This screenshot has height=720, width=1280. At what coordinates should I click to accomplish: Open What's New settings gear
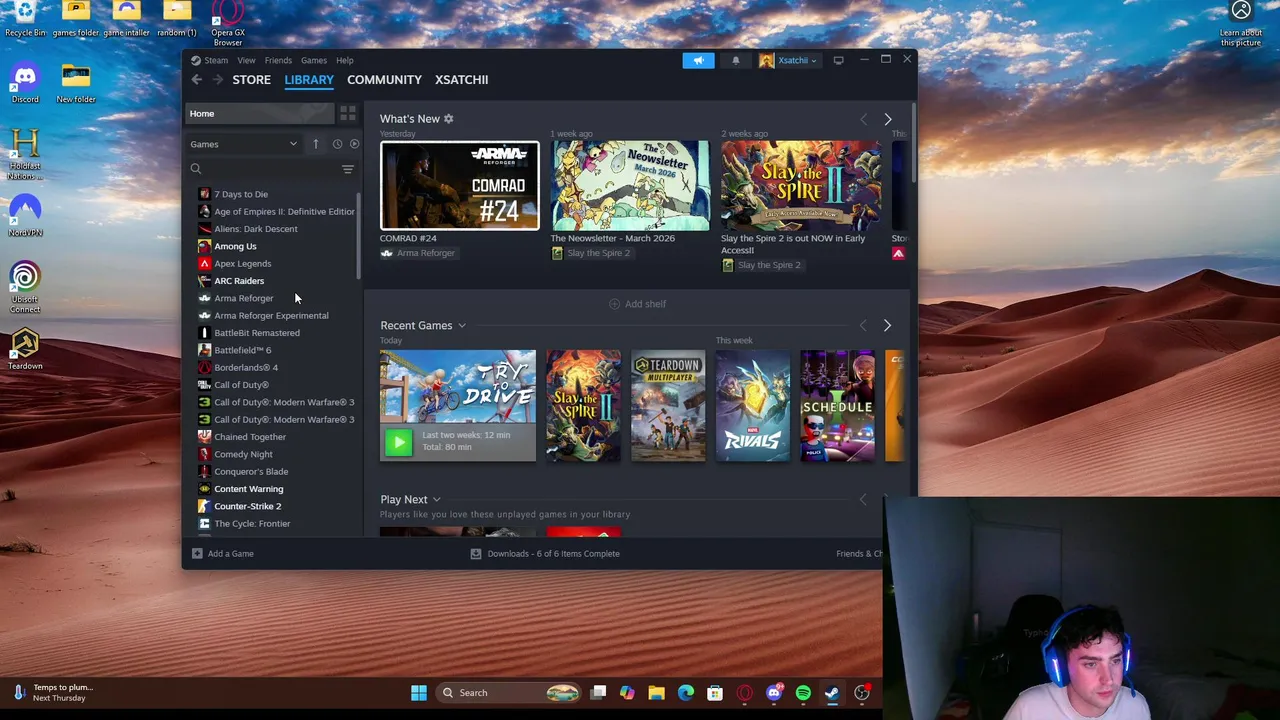click(x=448, y=119)
